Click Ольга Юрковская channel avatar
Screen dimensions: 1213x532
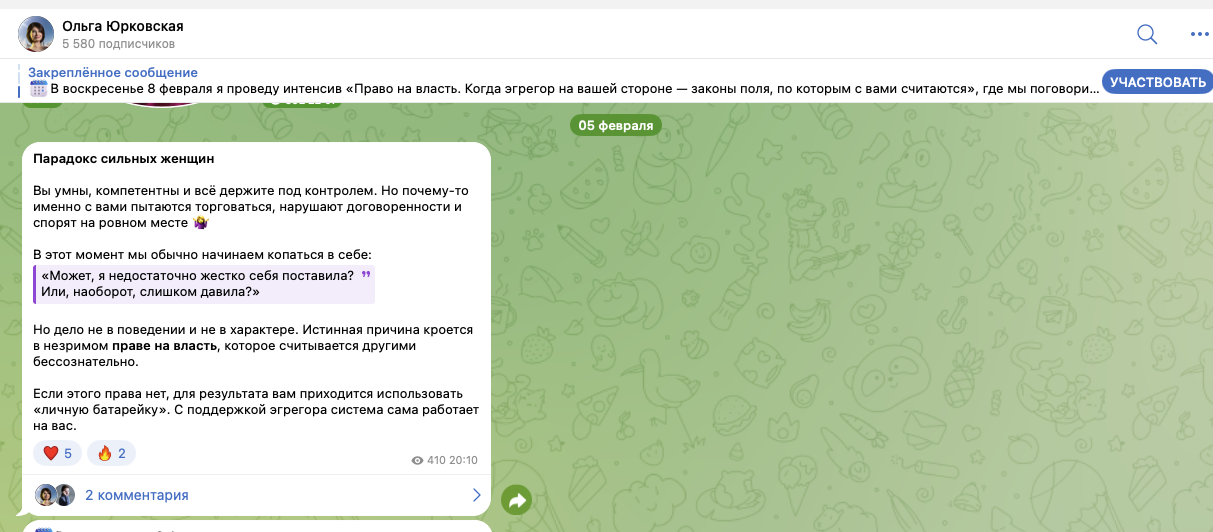click(36, 34)
